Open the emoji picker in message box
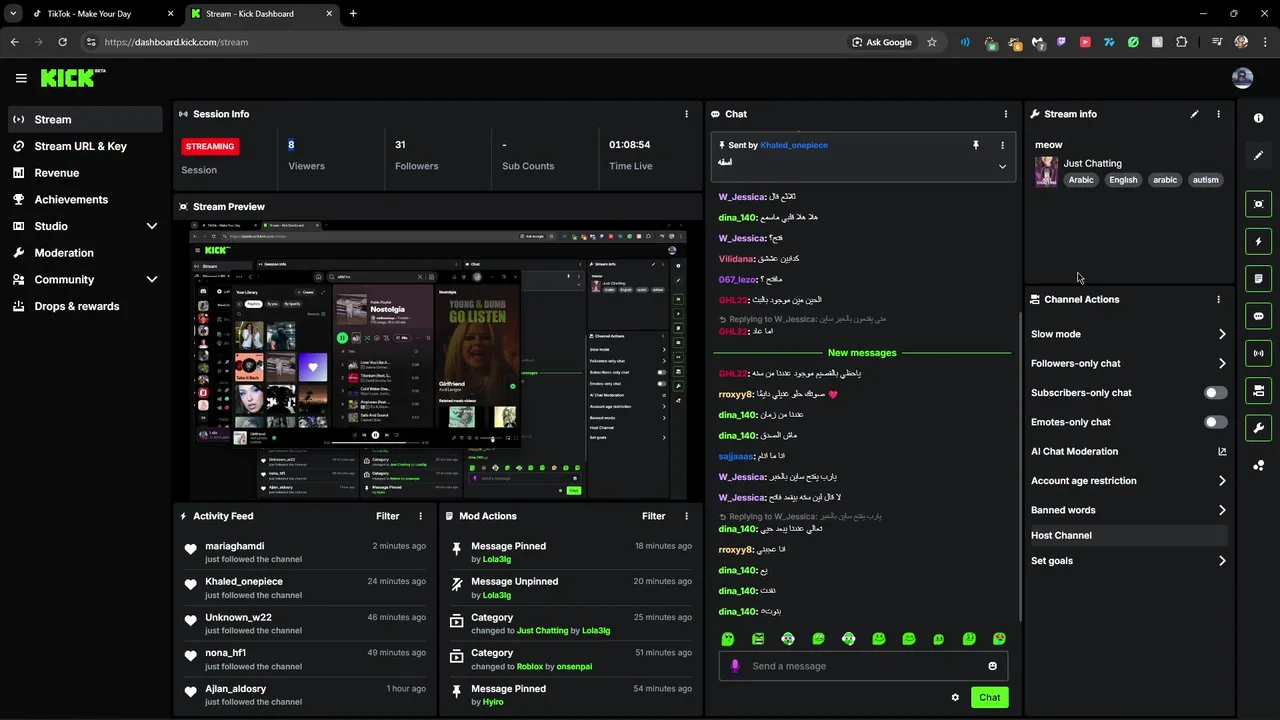Image resolution: width=1280 pixels, height=720 pixels. click(x=993, y=666)
